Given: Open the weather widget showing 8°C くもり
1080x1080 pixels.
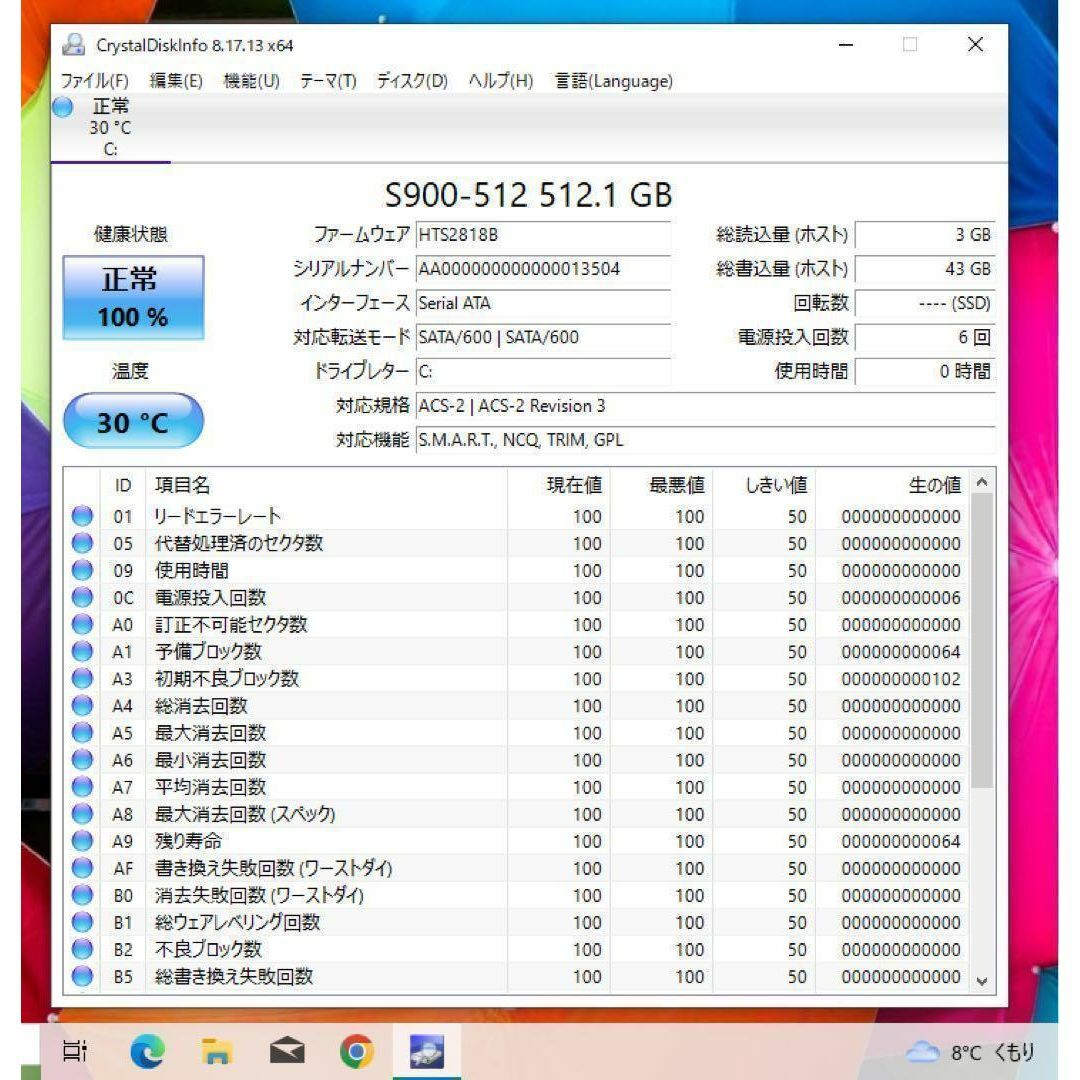Looking at the screenshot, I should (x=971, y=1052).
